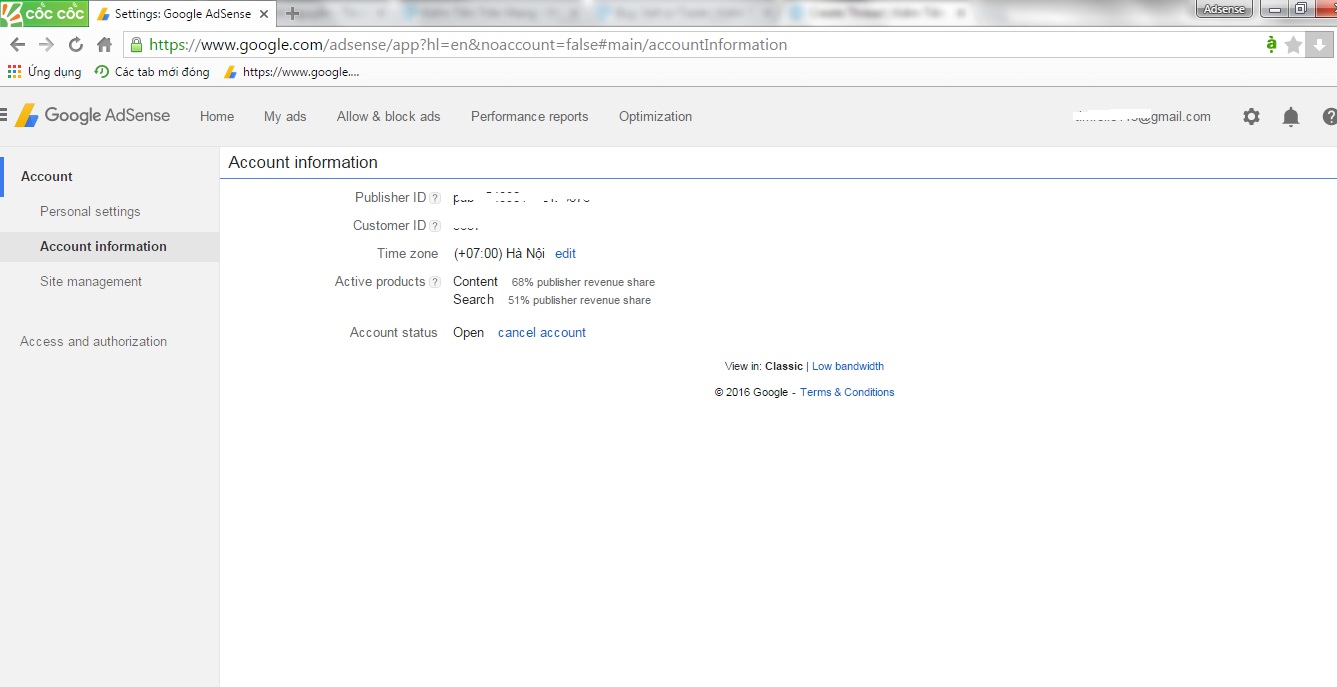Screen dimensions: 1337x687
Task: Select Account in sidebar
Action: click(47, 177)
